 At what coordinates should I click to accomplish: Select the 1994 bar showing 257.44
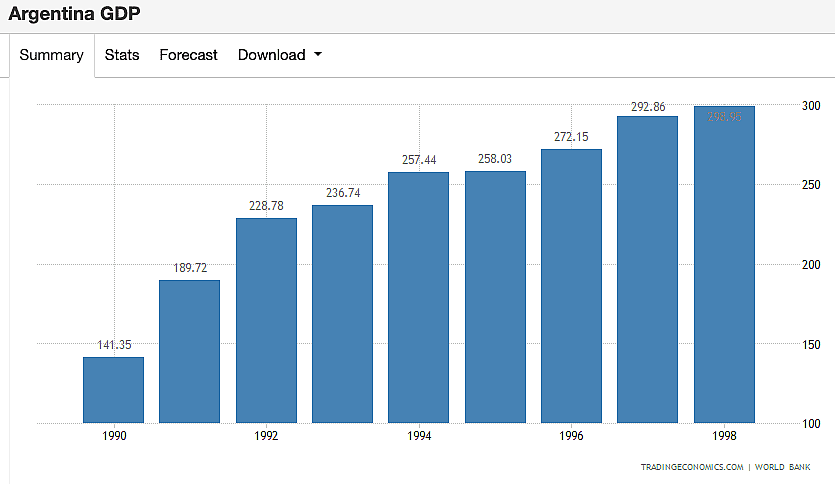coord(418,298)
